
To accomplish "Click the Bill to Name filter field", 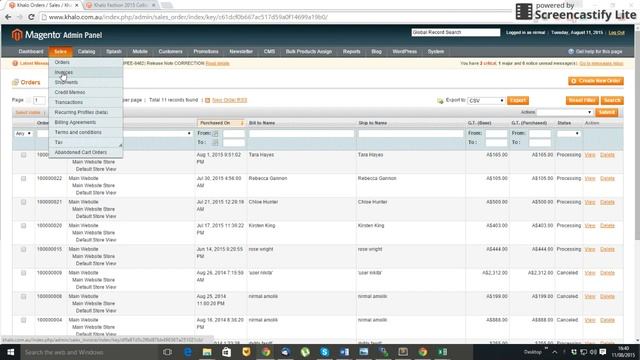I will pyautogui.click(x=302, y=133).
